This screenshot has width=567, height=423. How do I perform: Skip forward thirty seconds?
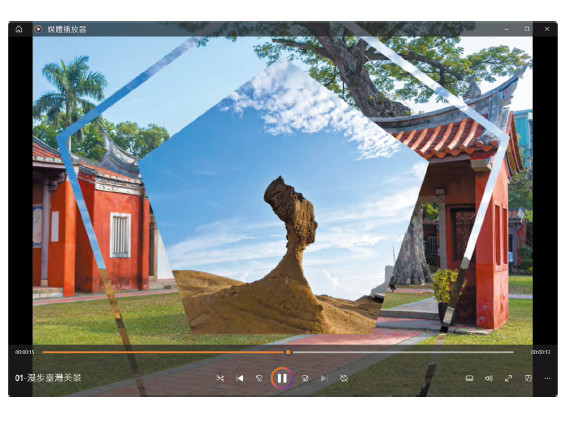click(305, 378)
